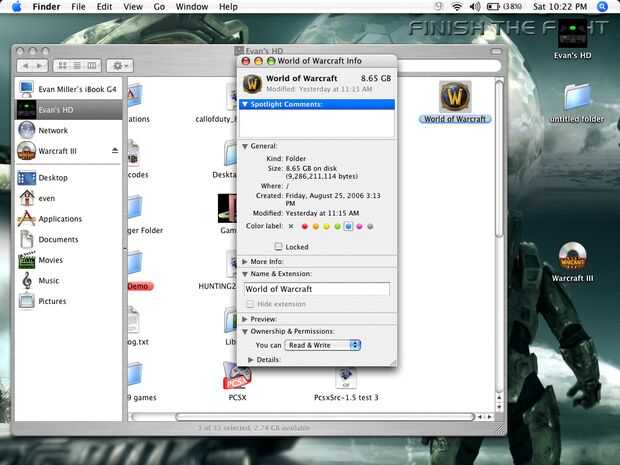
Task: Open Movies from sidebar
Action: [68, 260]
